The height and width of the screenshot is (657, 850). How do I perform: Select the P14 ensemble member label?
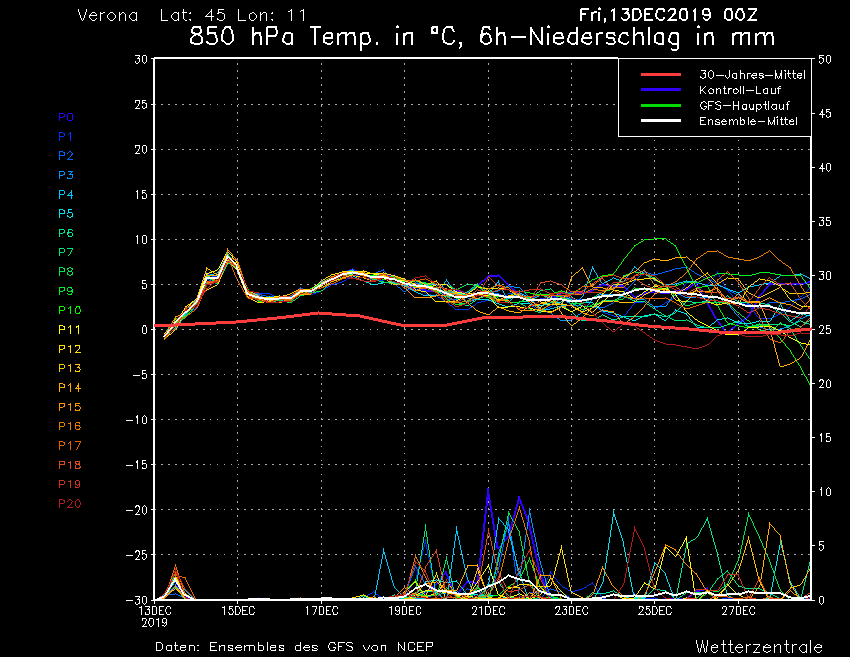coord(69,388)
